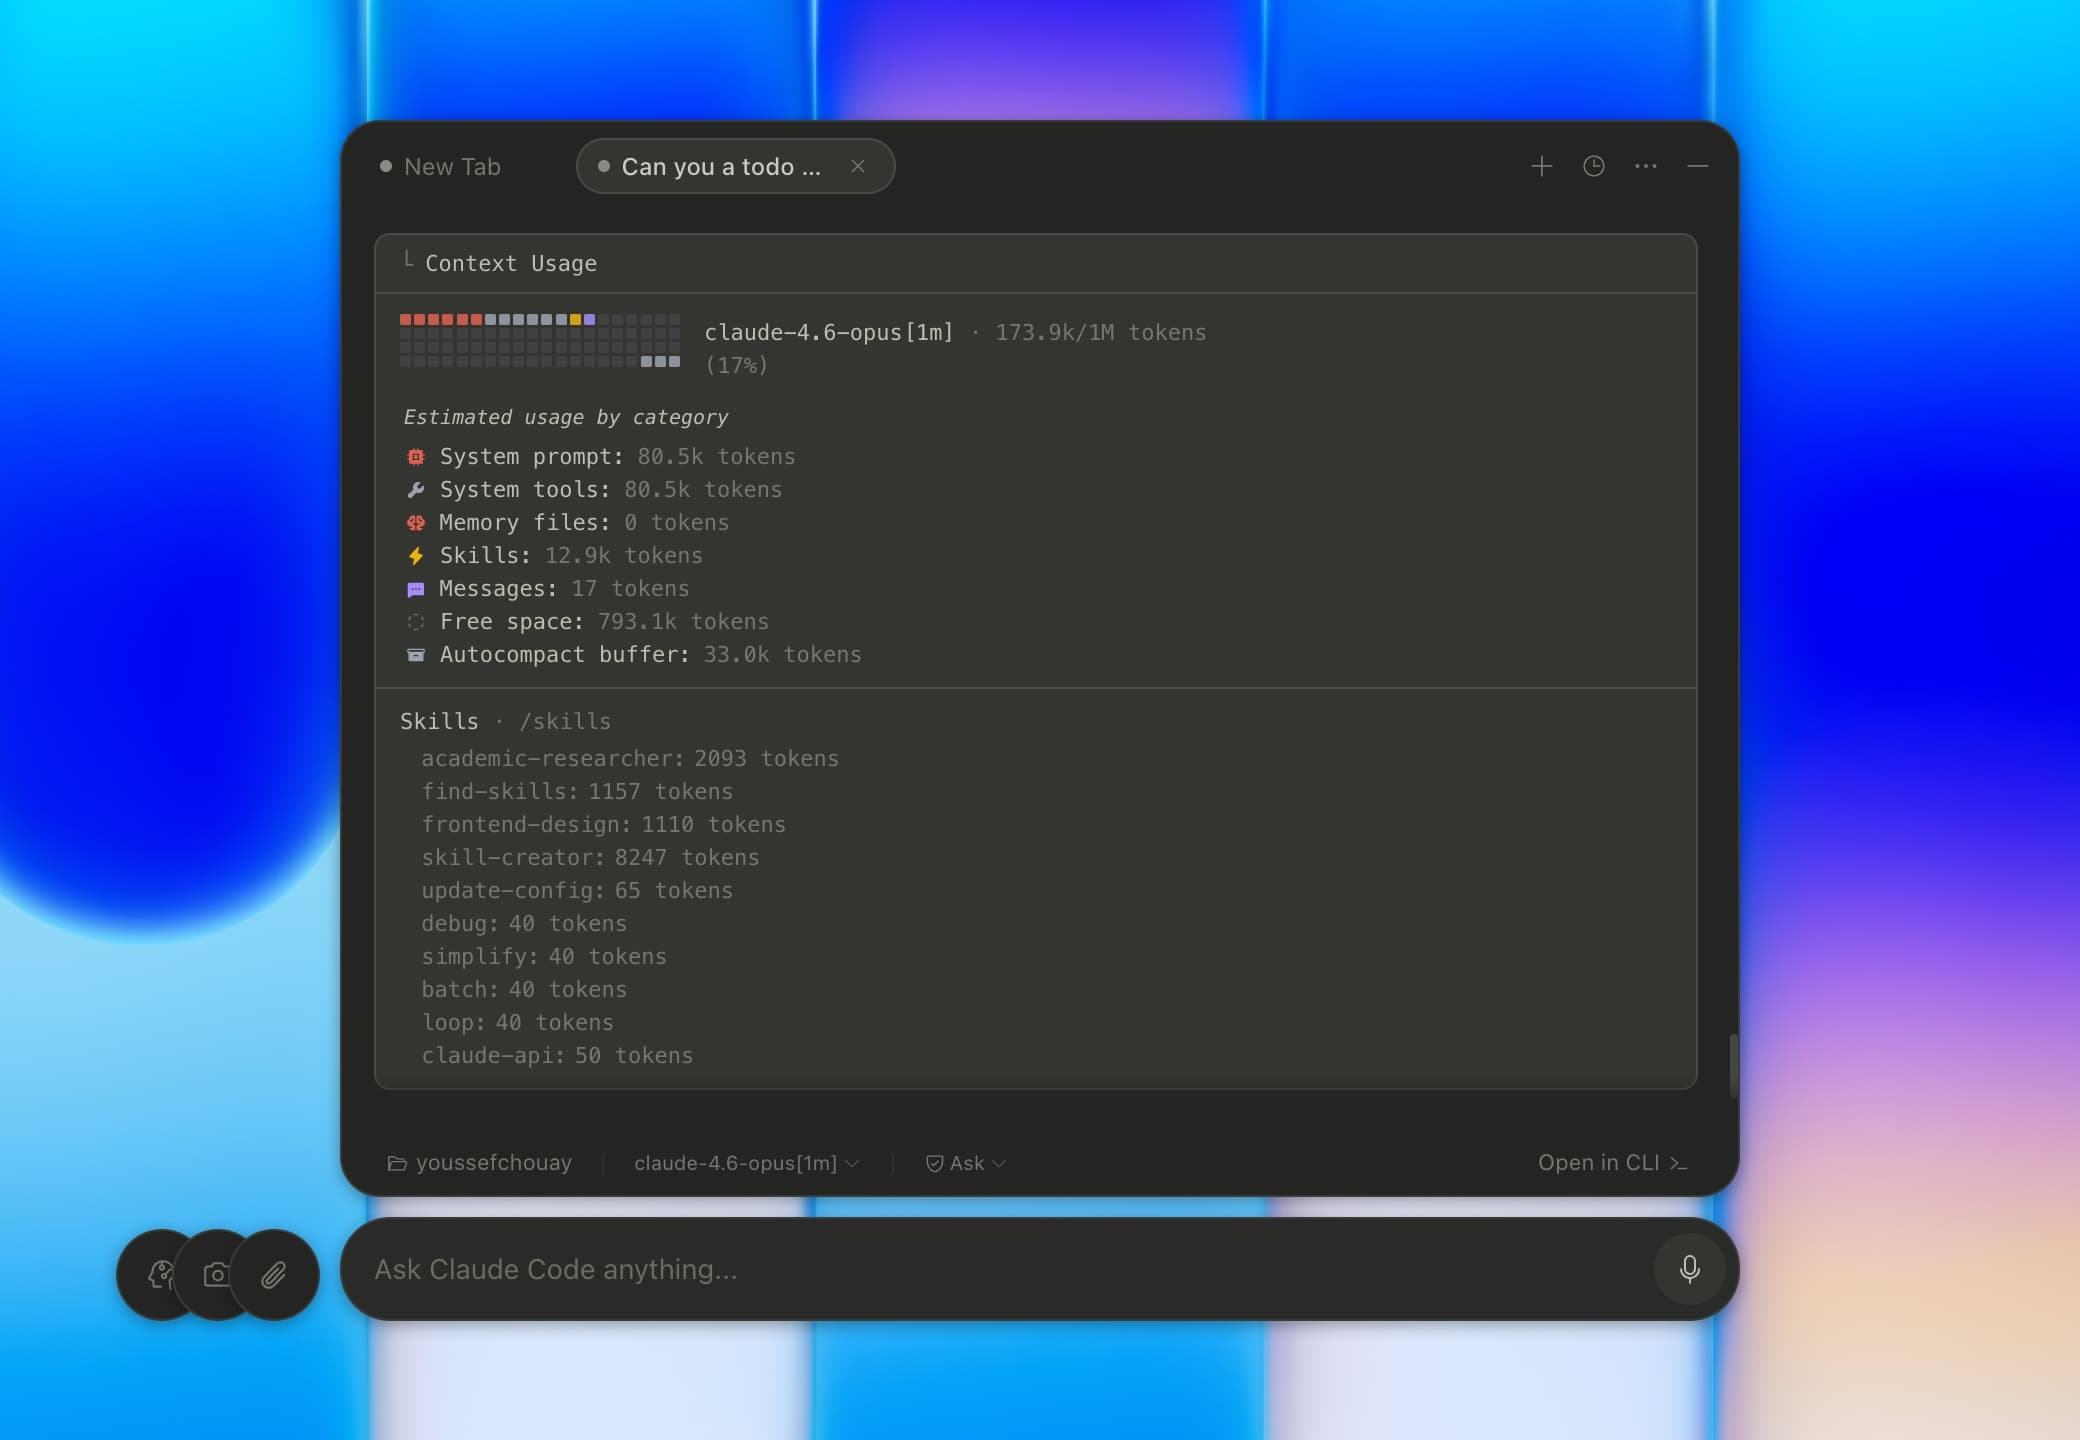
Task: Click 'simplify: 40 tokens' row
Action: (543, 956)
